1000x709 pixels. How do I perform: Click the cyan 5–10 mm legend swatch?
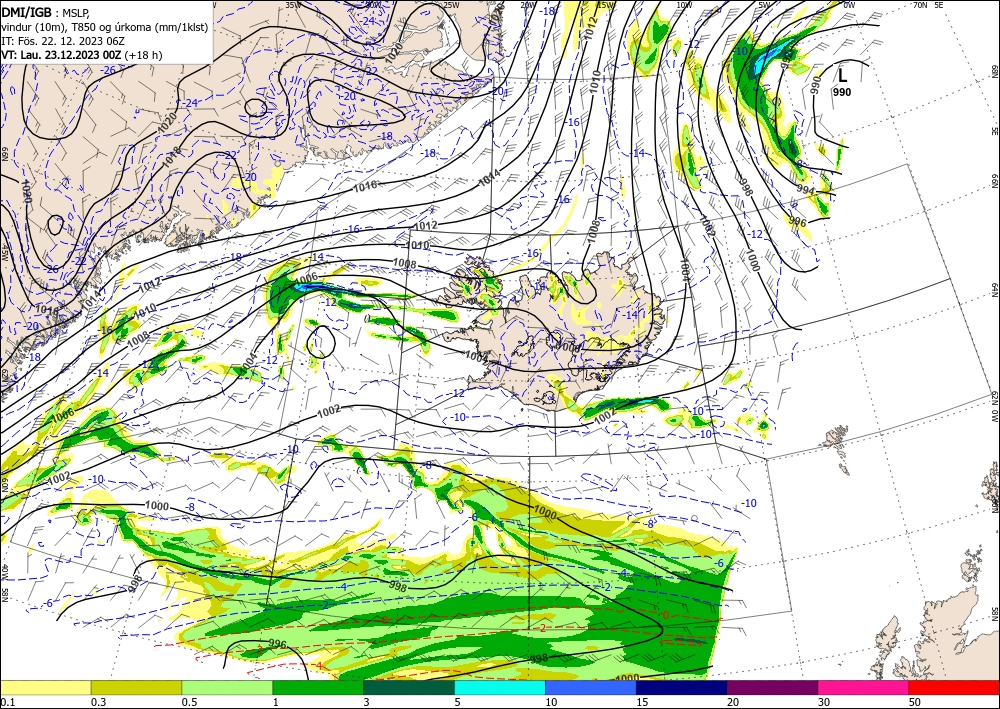click(x=500, y=687)
